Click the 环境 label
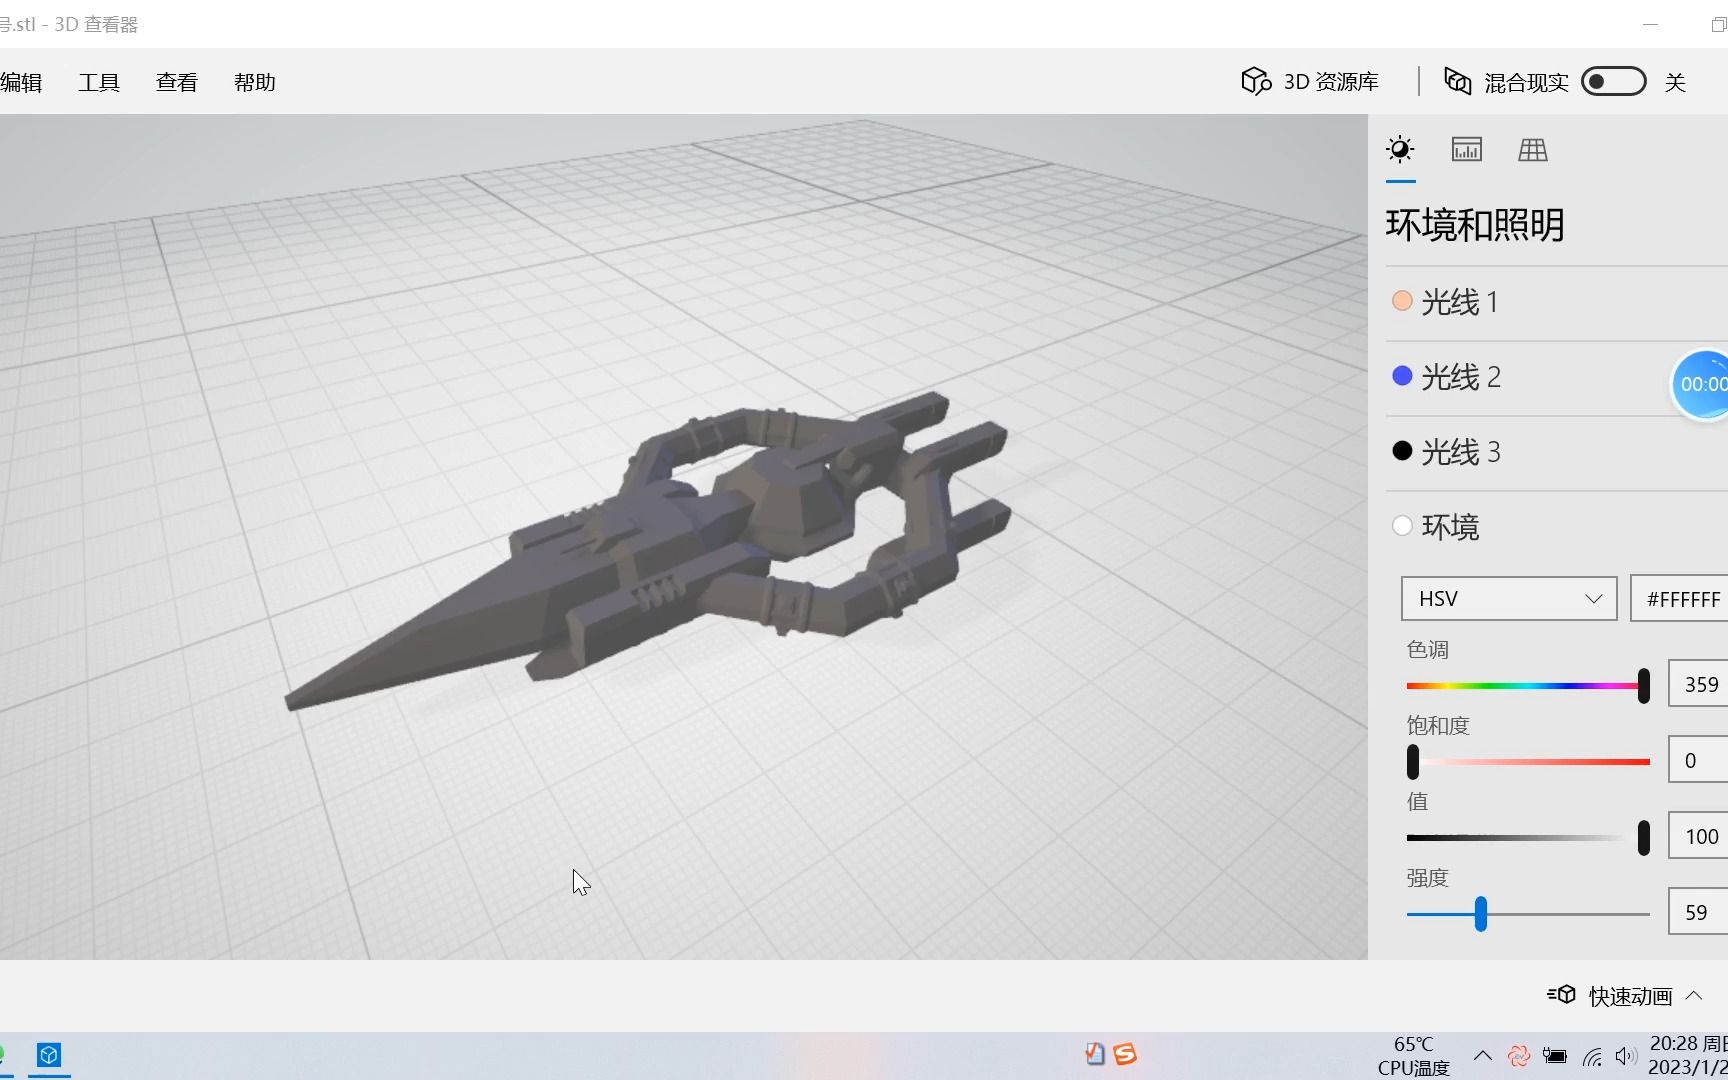The image size is (1728, 1080). tap(1450, 527)
